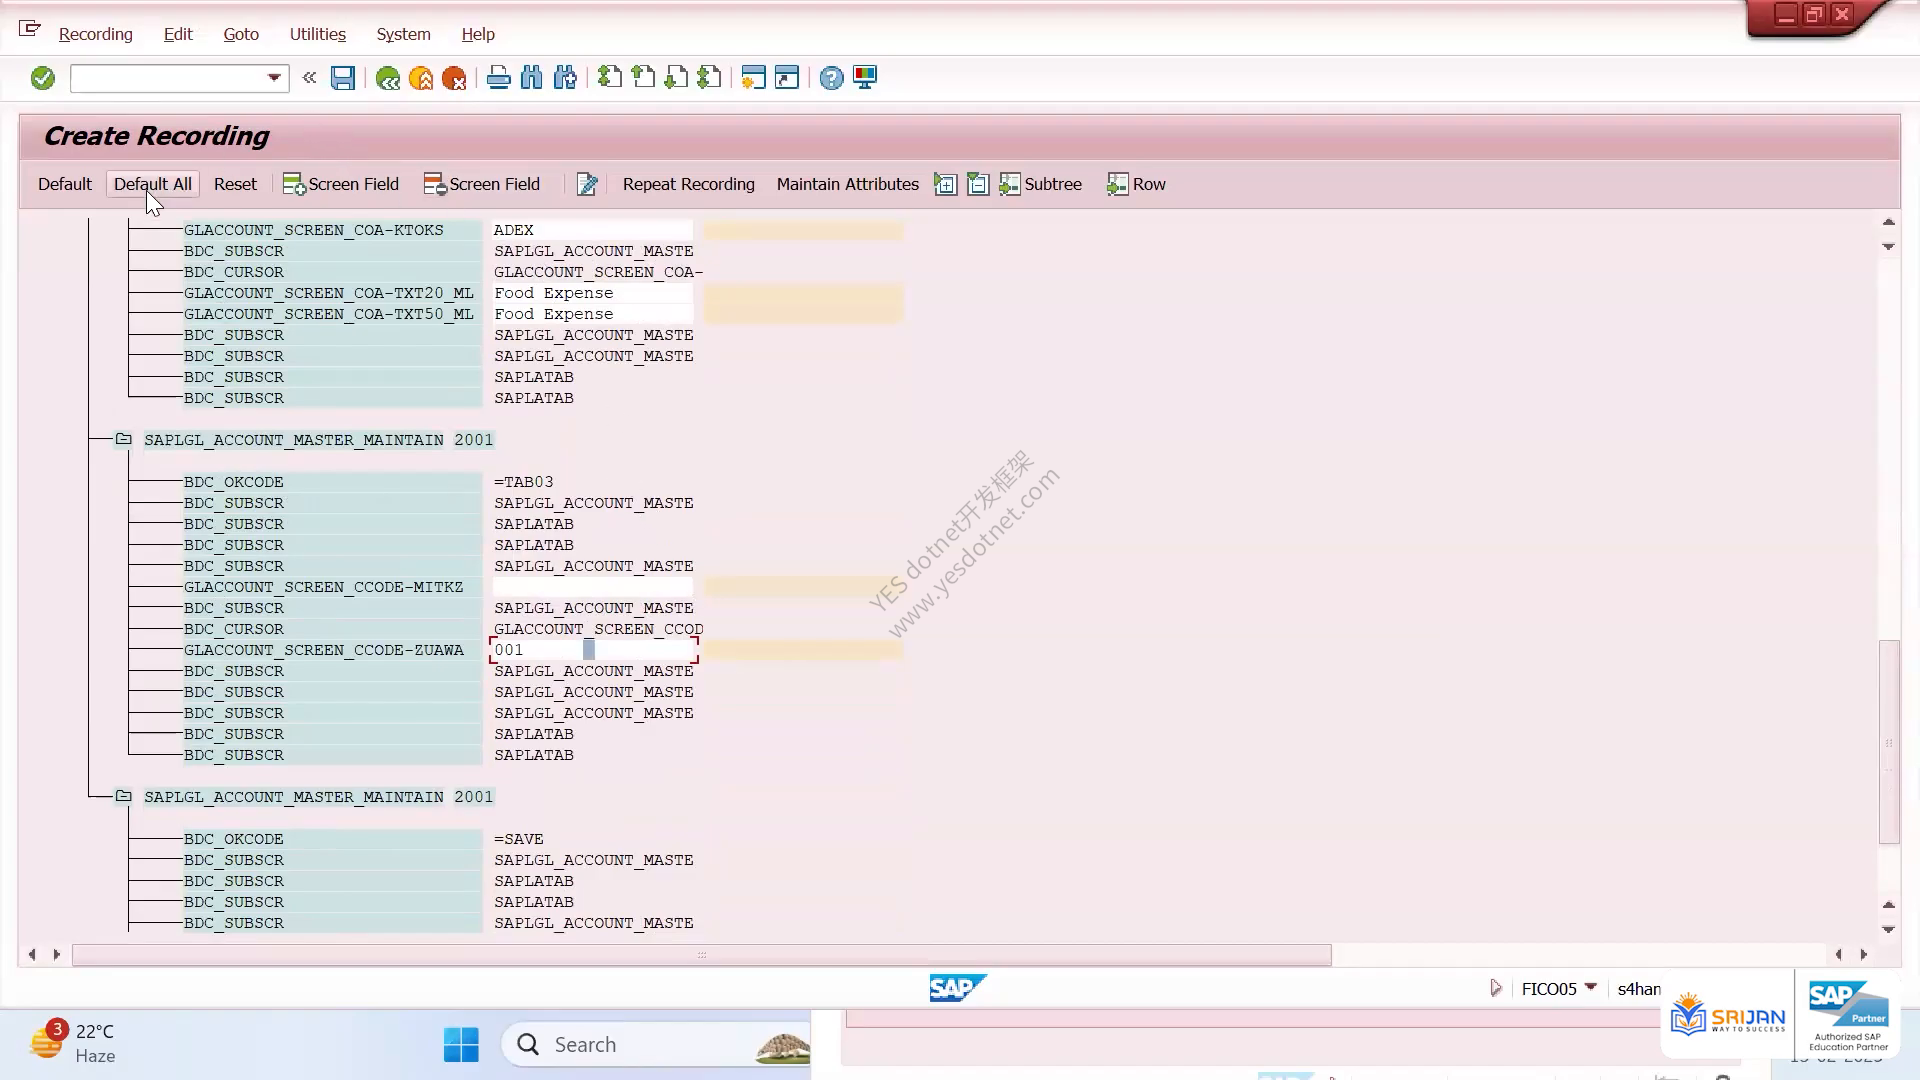Open the Utilities menu
1920x1080 pixels.
click(x=318, y=34)
